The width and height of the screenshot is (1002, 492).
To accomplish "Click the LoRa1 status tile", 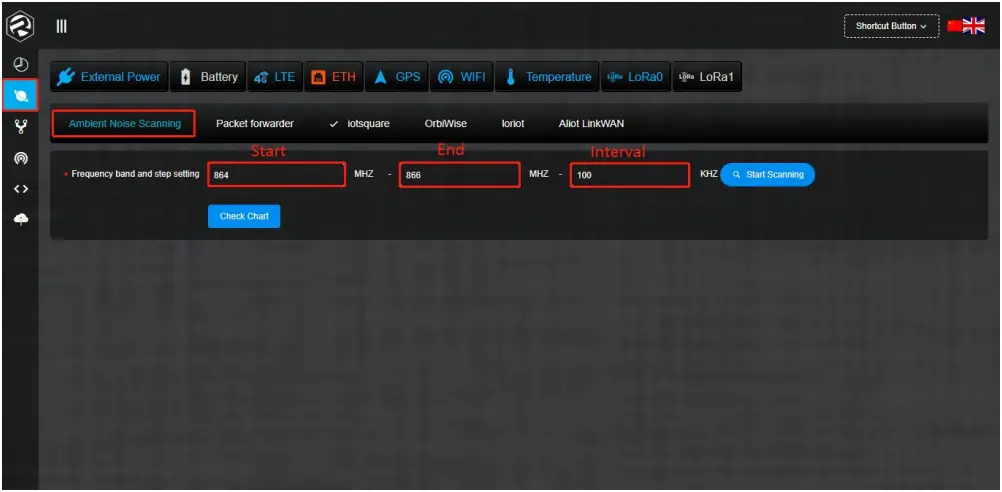I will [x=707, y=77].
